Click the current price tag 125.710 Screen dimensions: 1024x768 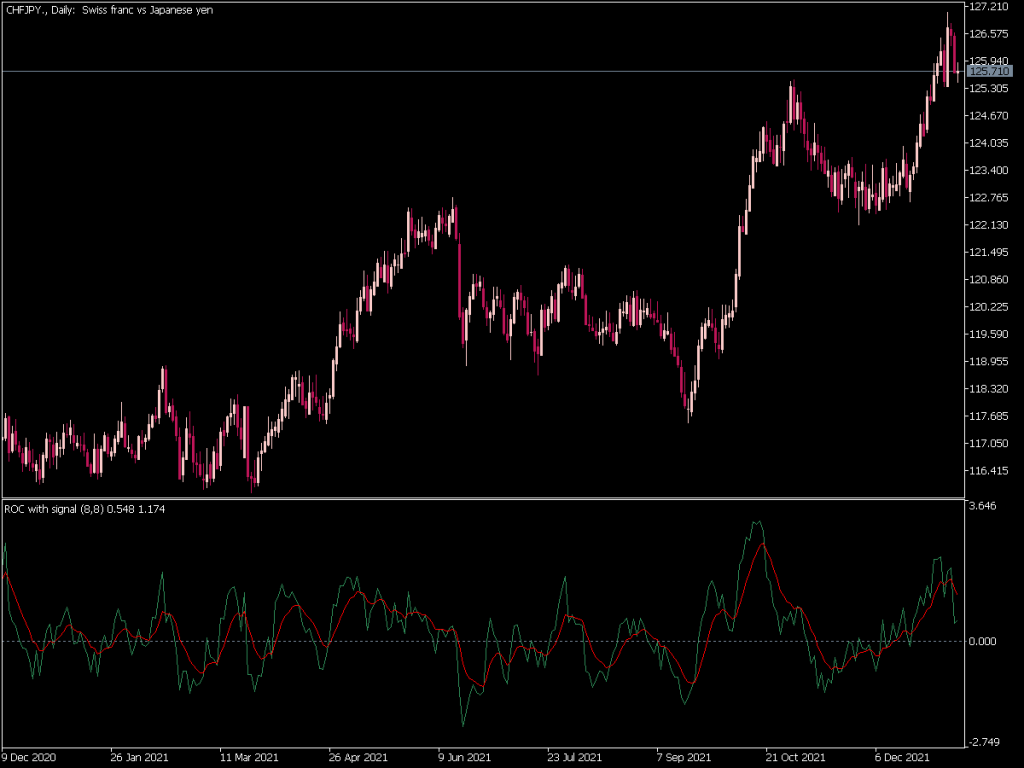click(x=990, y=72)
